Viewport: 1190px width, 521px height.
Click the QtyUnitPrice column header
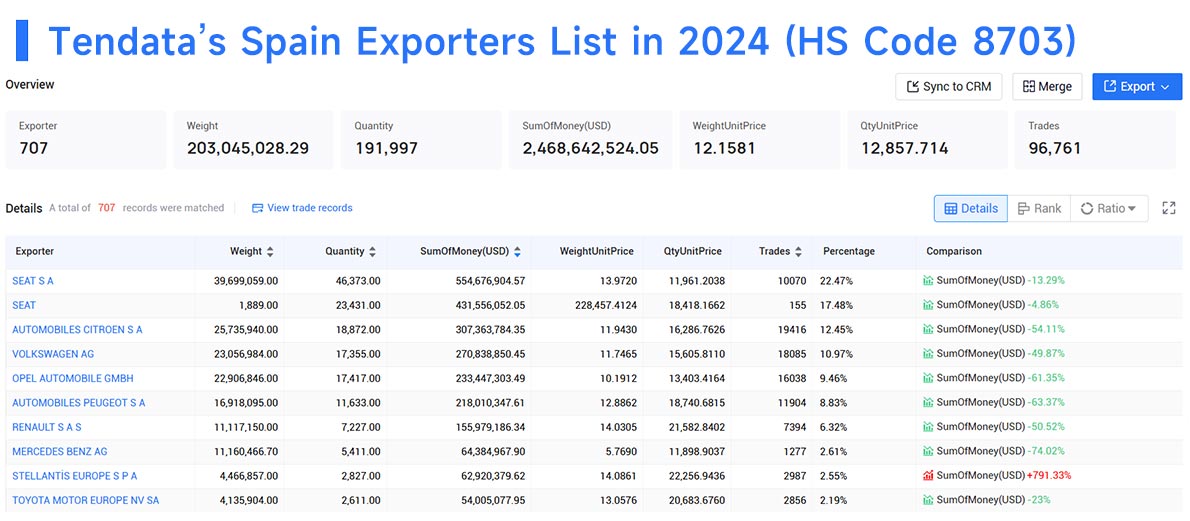pos(691,251)
